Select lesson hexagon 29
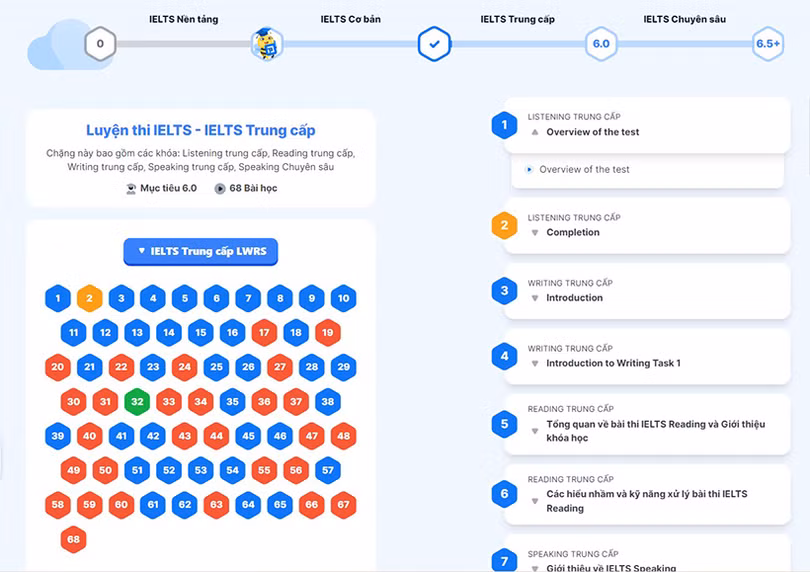 [x=344, y=367]
